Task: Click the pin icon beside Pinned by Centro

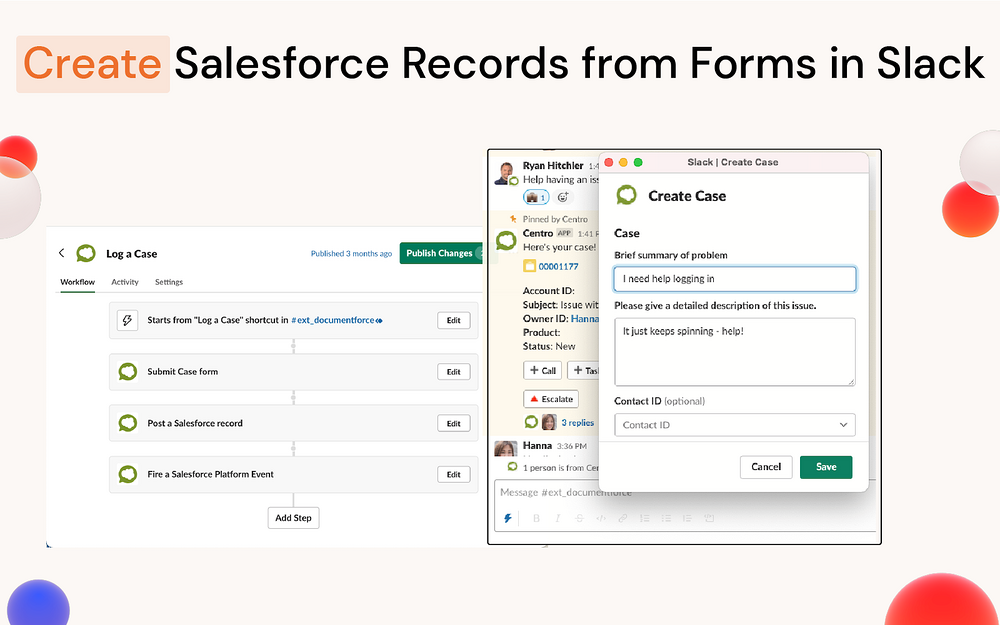Action: click(x=513, y=219)
